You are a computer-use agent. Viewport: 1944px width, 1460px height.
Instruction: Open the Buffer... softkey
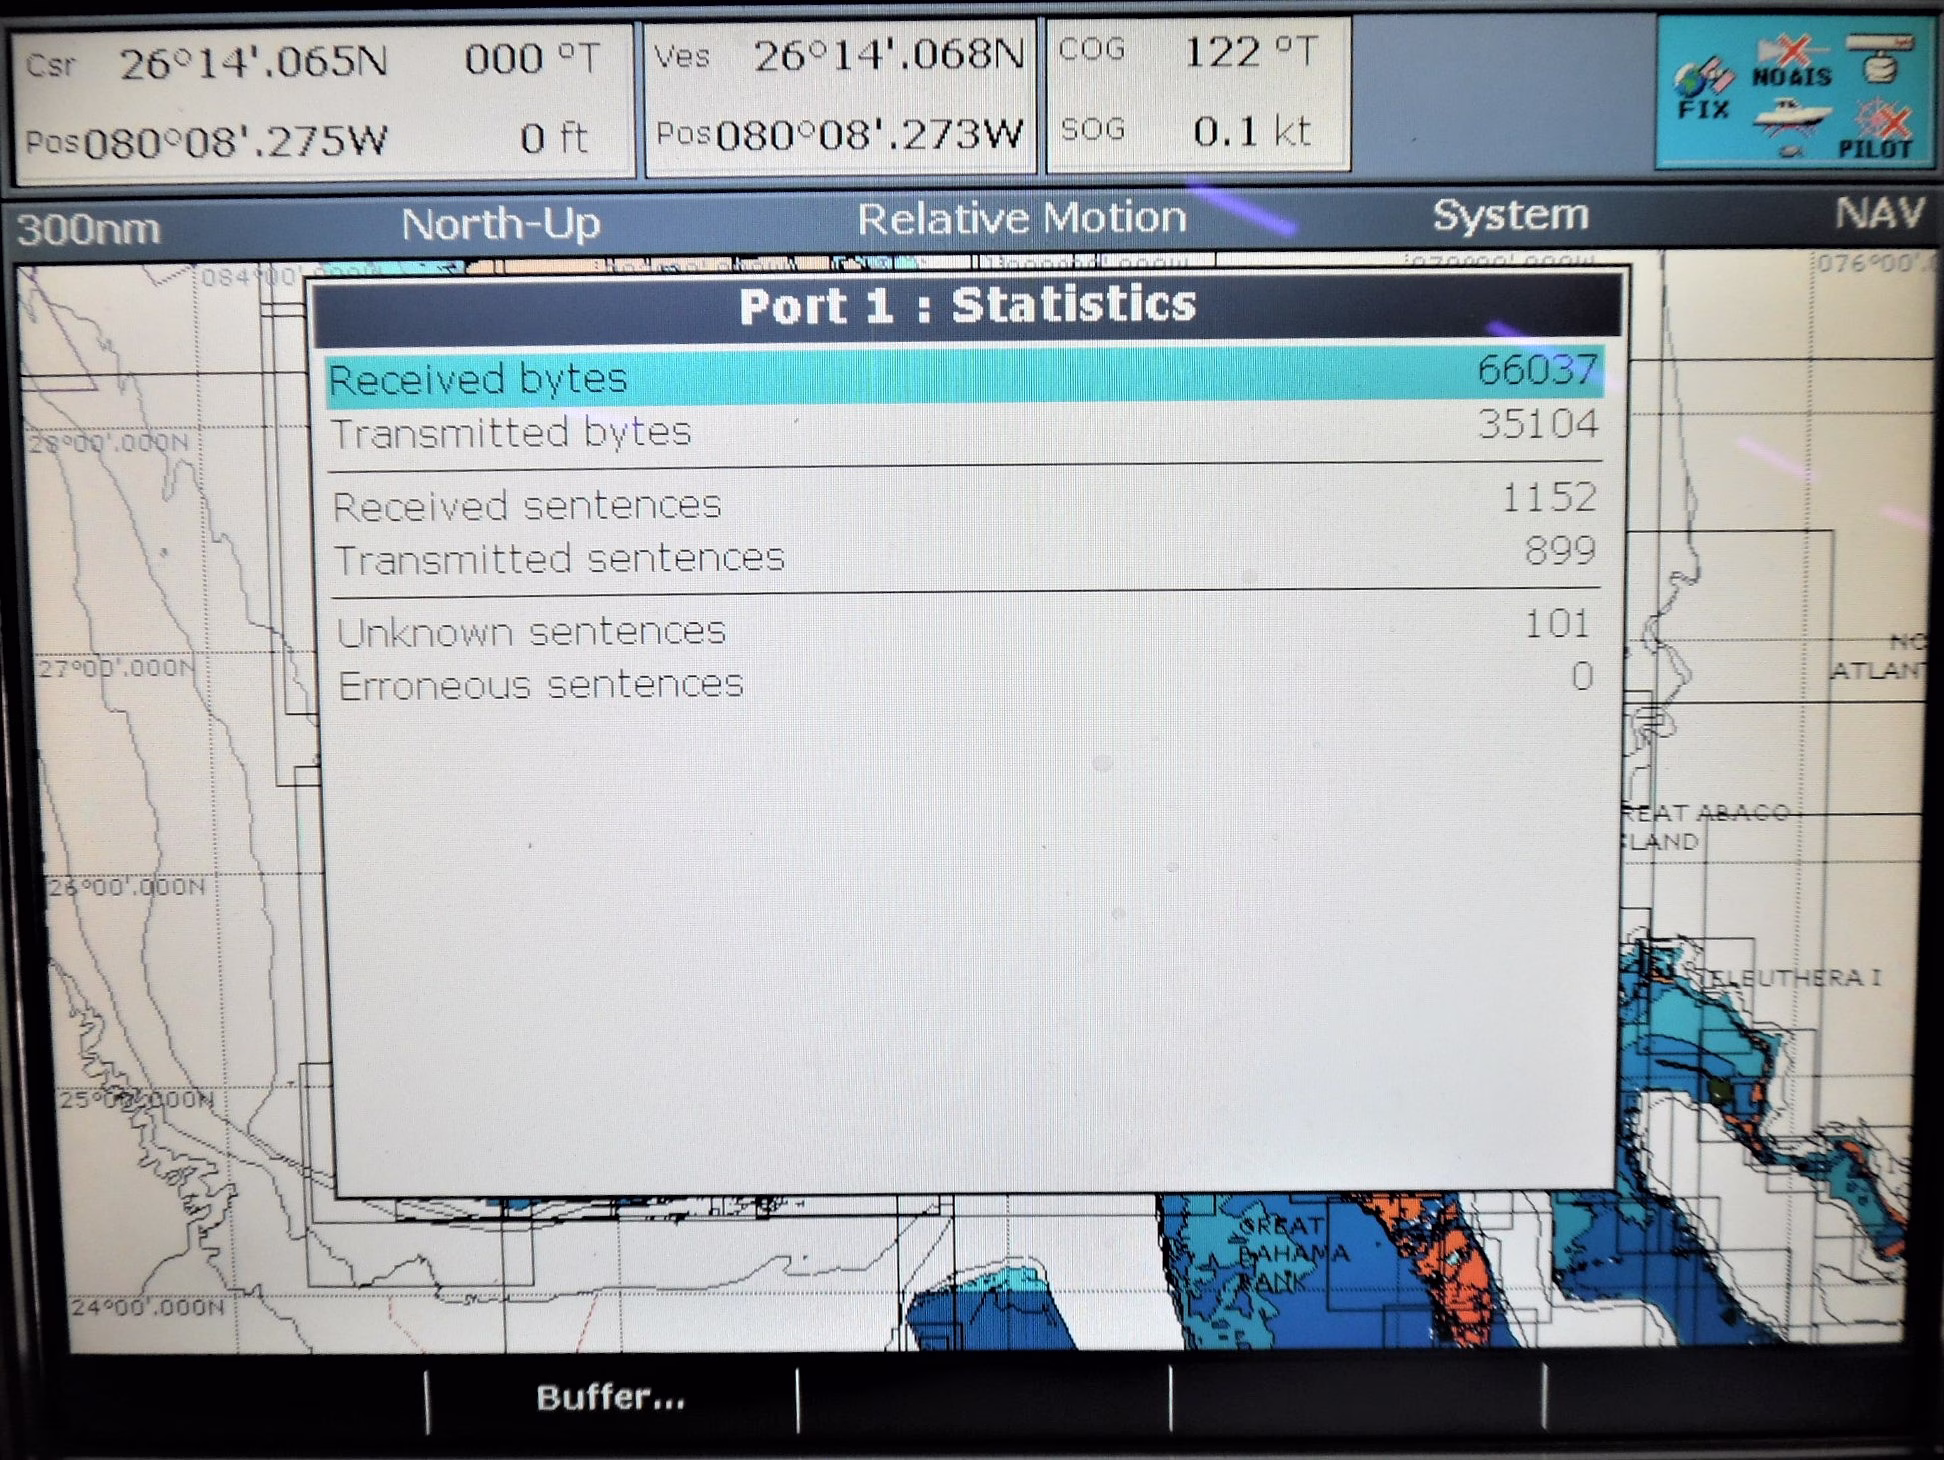coord(611,1398)
